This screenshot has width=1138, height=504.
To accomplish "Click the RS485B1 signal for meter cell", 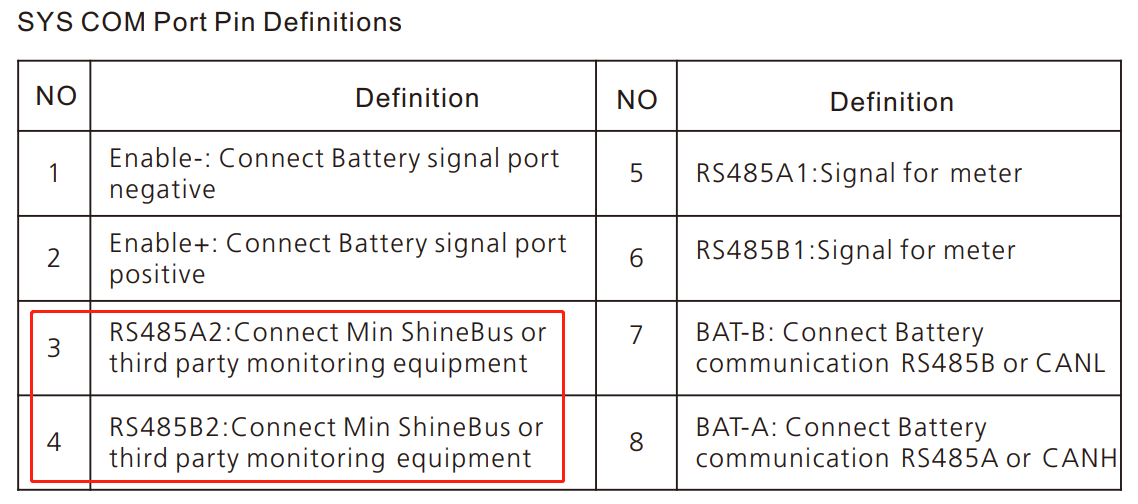I will [x=856, y=251].
